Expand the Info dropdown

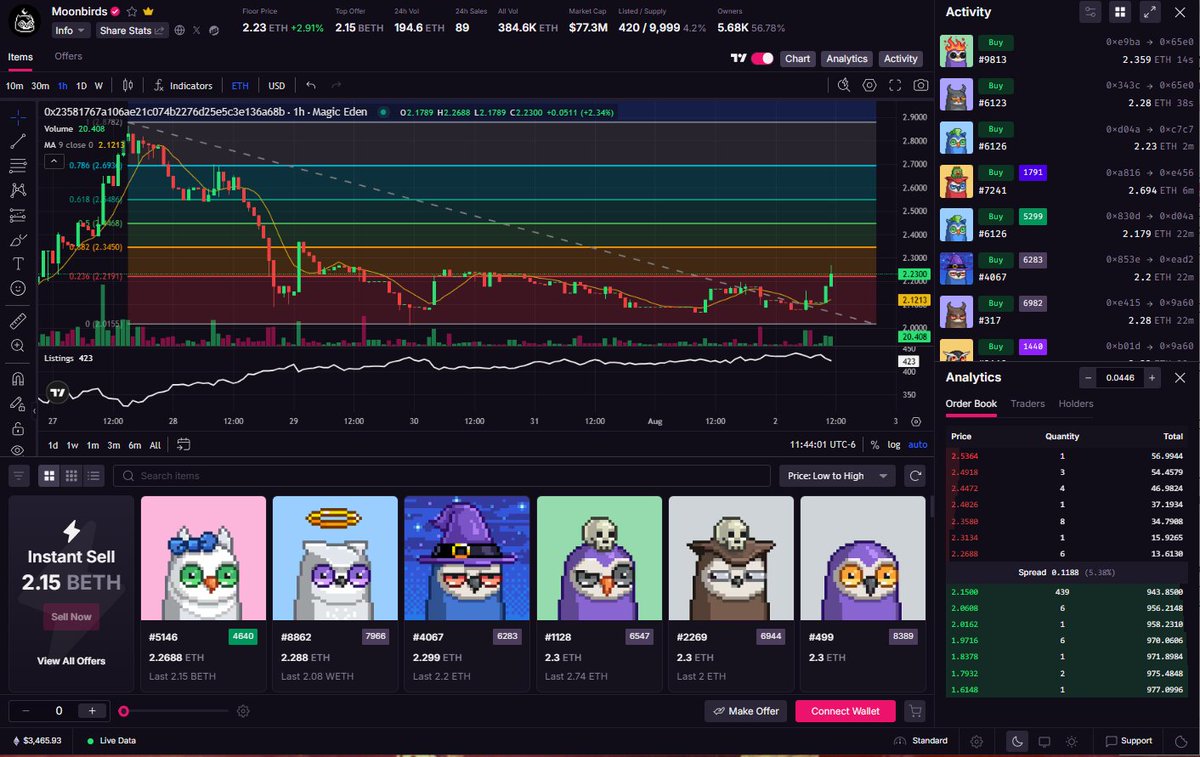click(71, 31)
